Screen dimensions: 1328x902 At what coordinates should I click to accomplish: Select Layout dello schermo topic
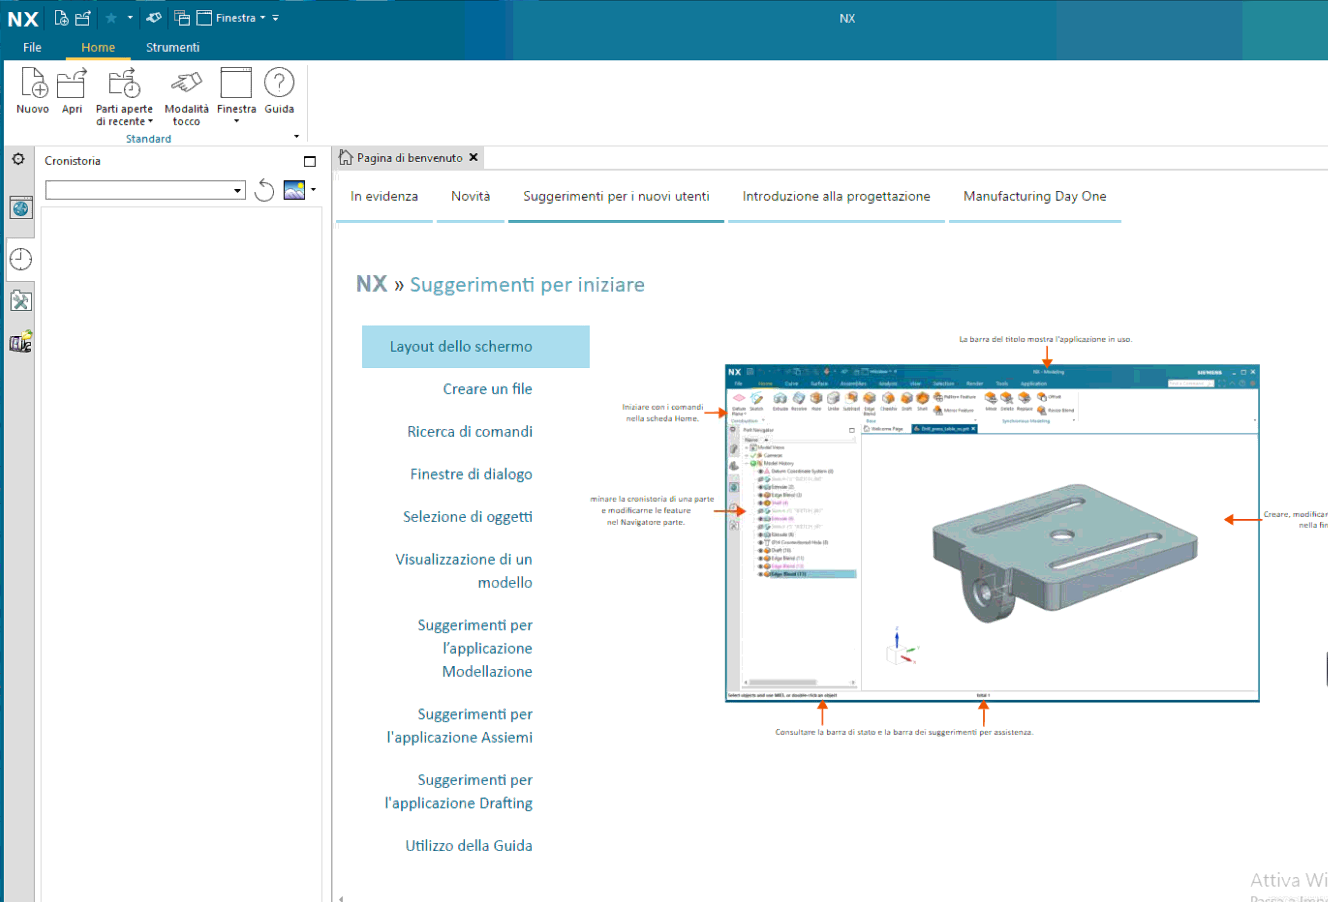(x=476, y=346)
